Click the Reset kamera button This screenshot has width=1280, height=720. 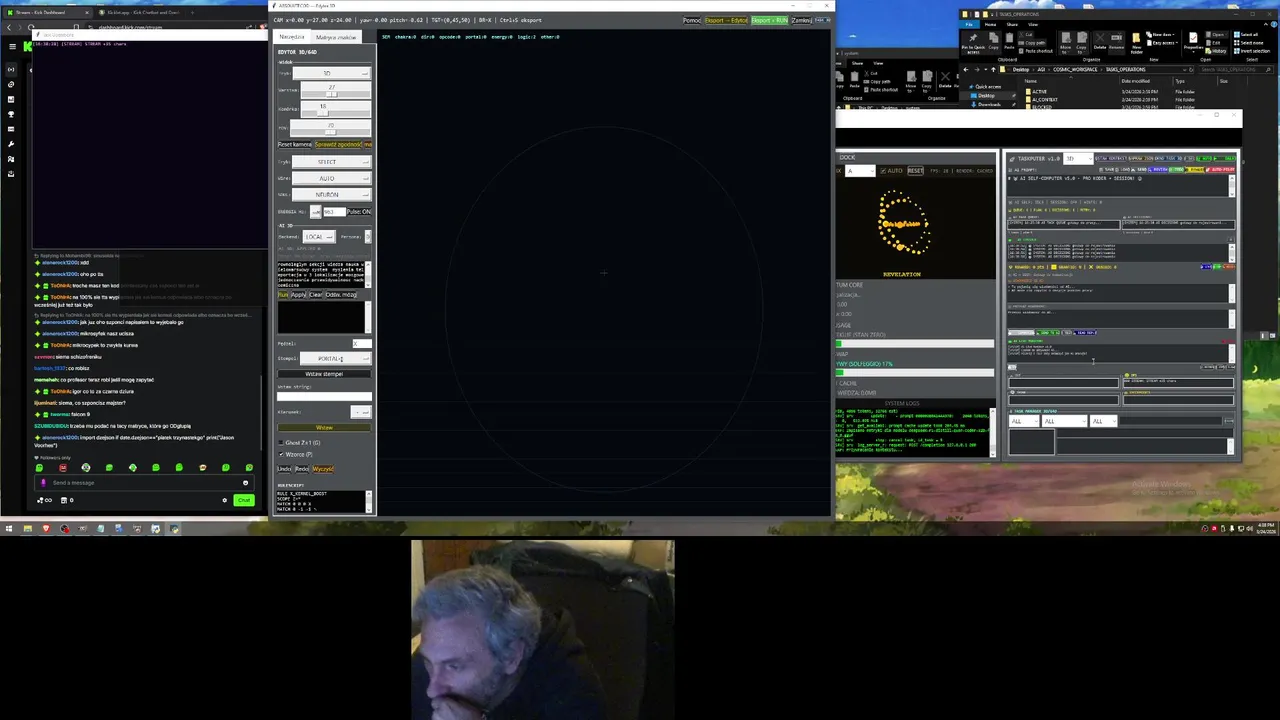pos(295,144)
